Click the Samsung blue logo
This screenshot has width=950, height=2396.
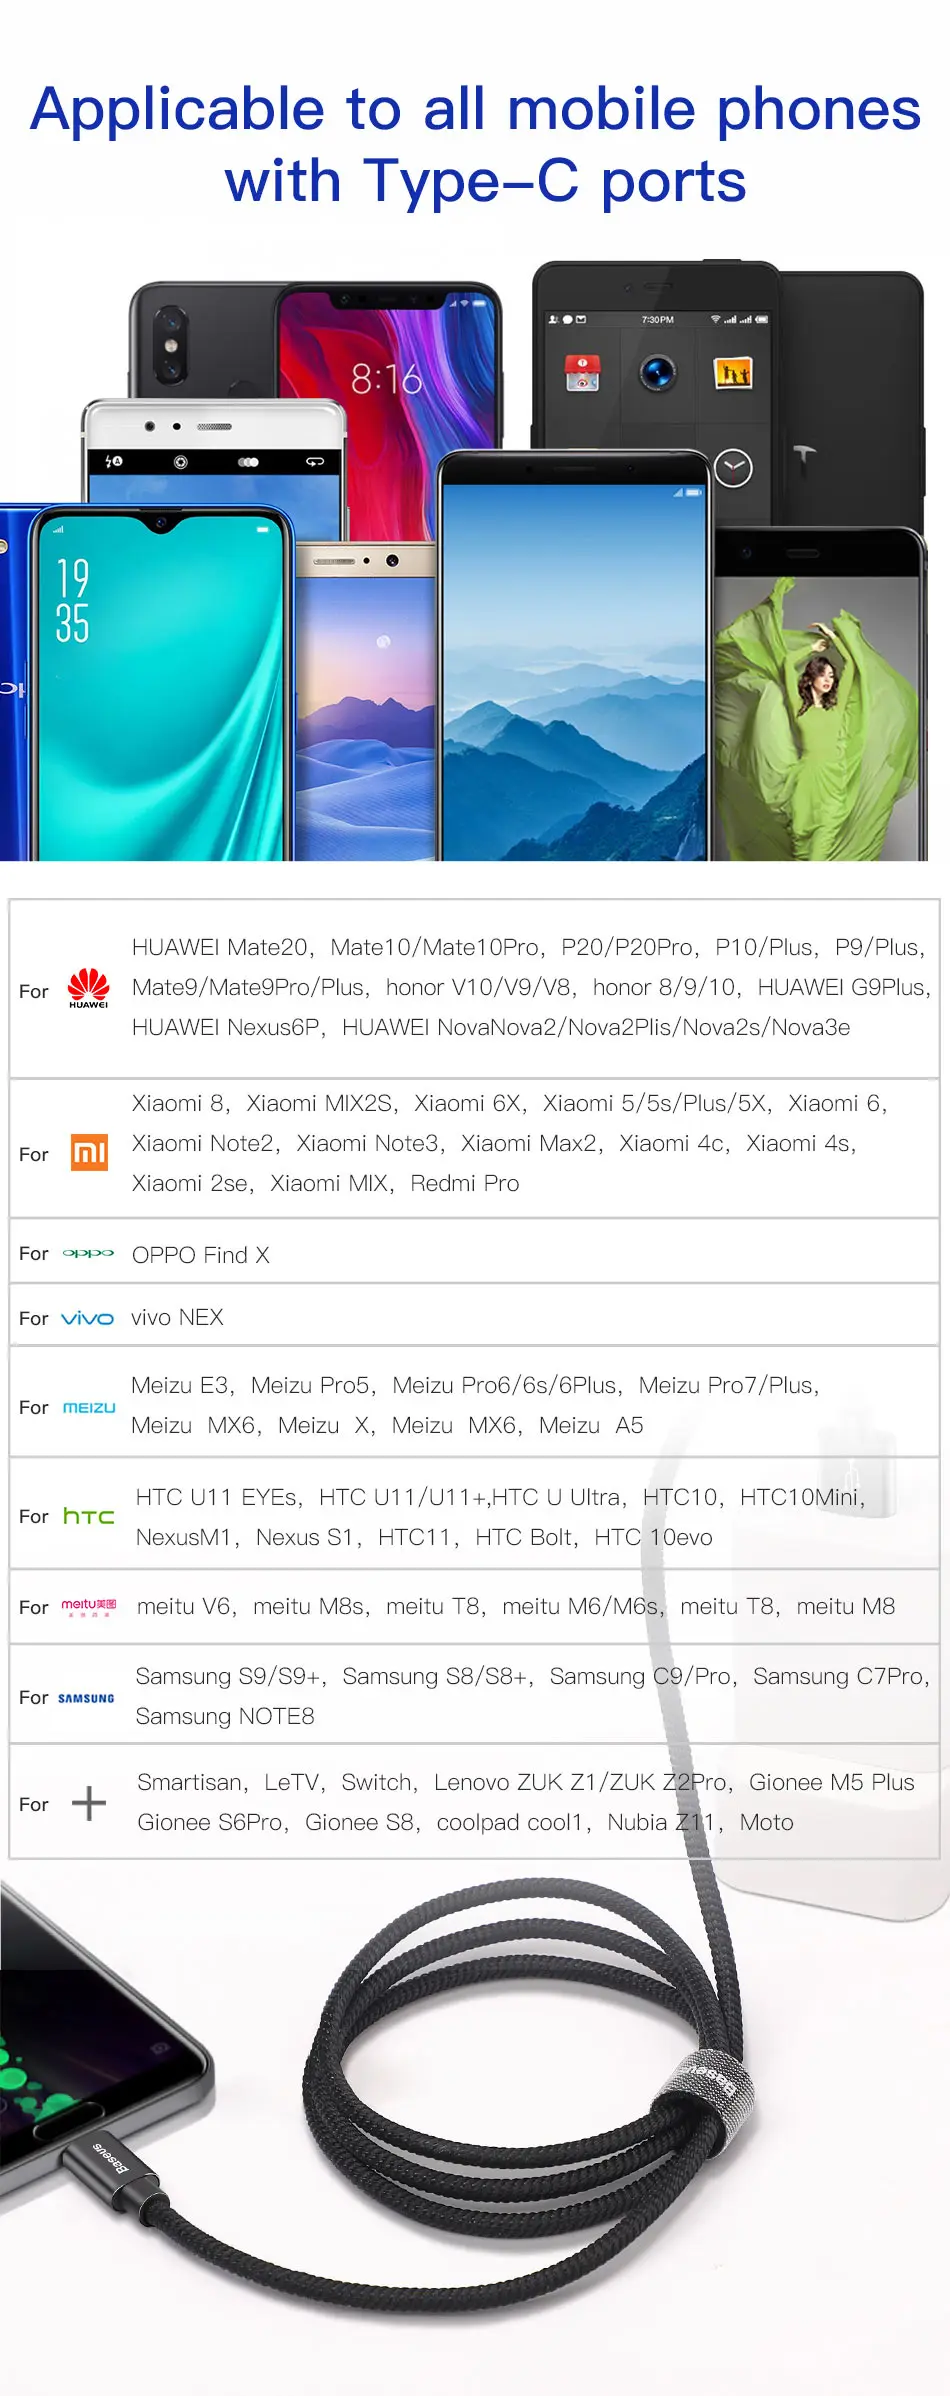point(86,1698)
